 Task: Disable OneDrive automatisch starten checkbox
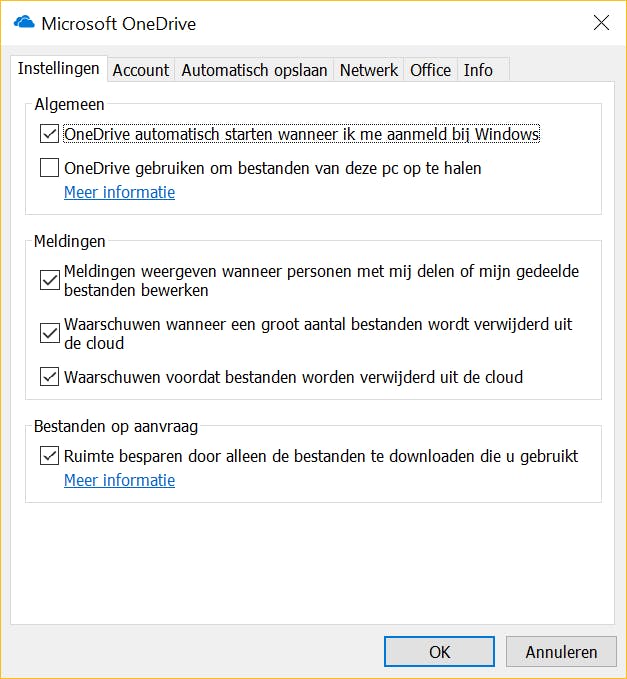click(x=50, y=134)
